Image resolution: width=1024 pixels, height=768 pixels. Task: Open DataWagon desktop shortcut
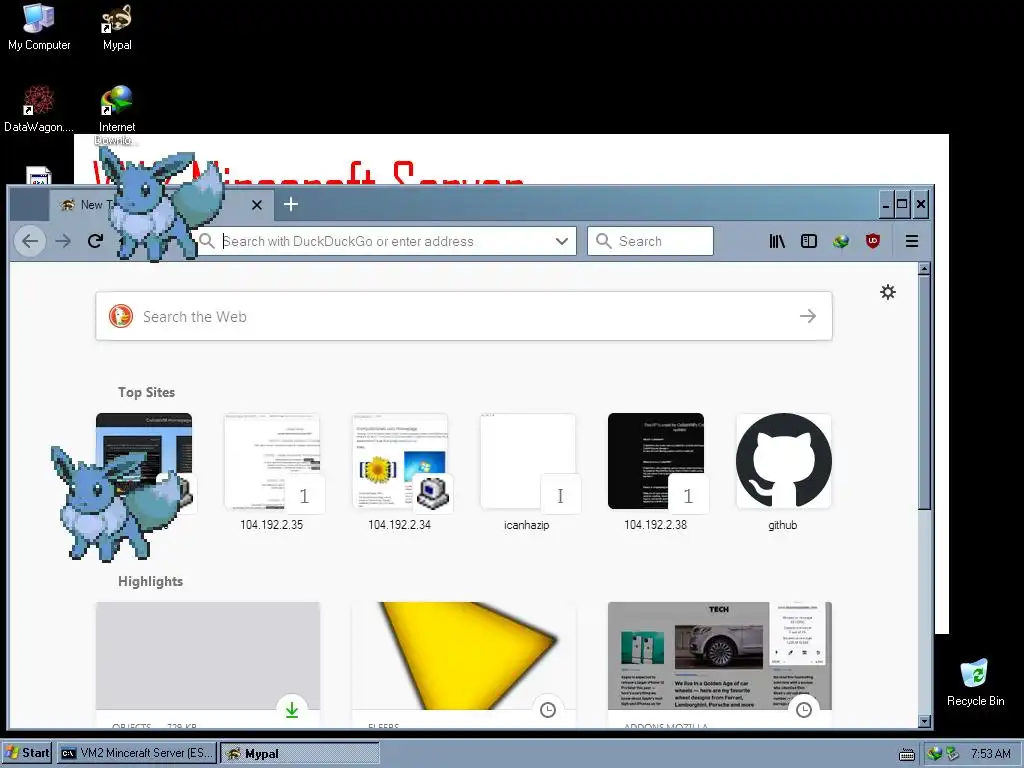click(39, 109)
